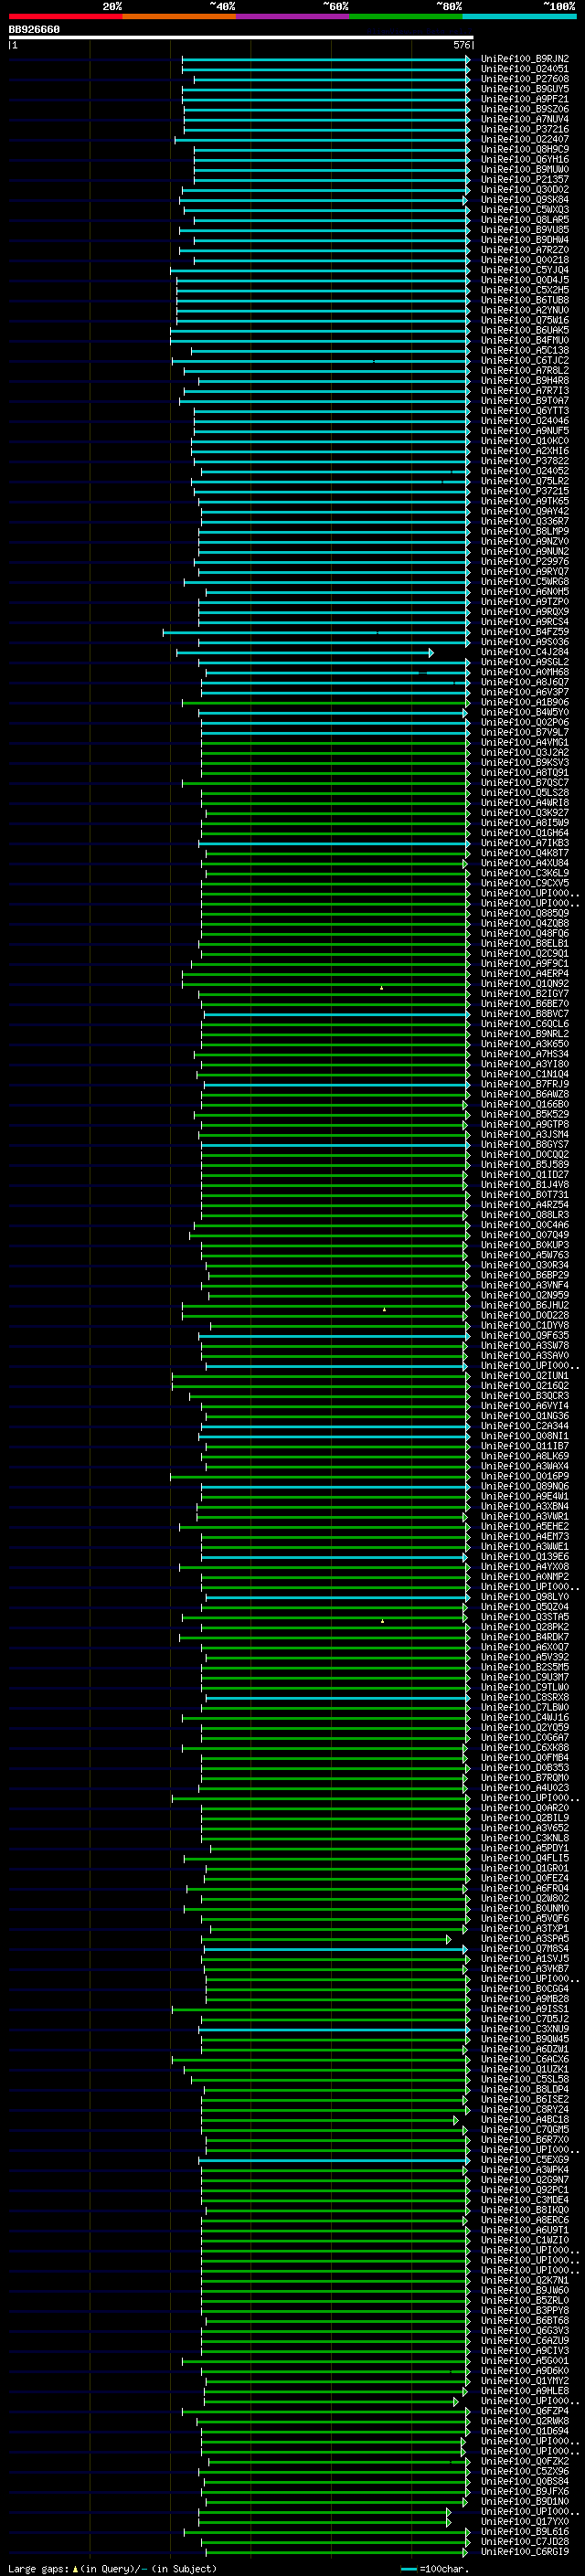
Task: Click the alignment arrowhead of UniRef100_Q9SK84
Action: (465, 200)
